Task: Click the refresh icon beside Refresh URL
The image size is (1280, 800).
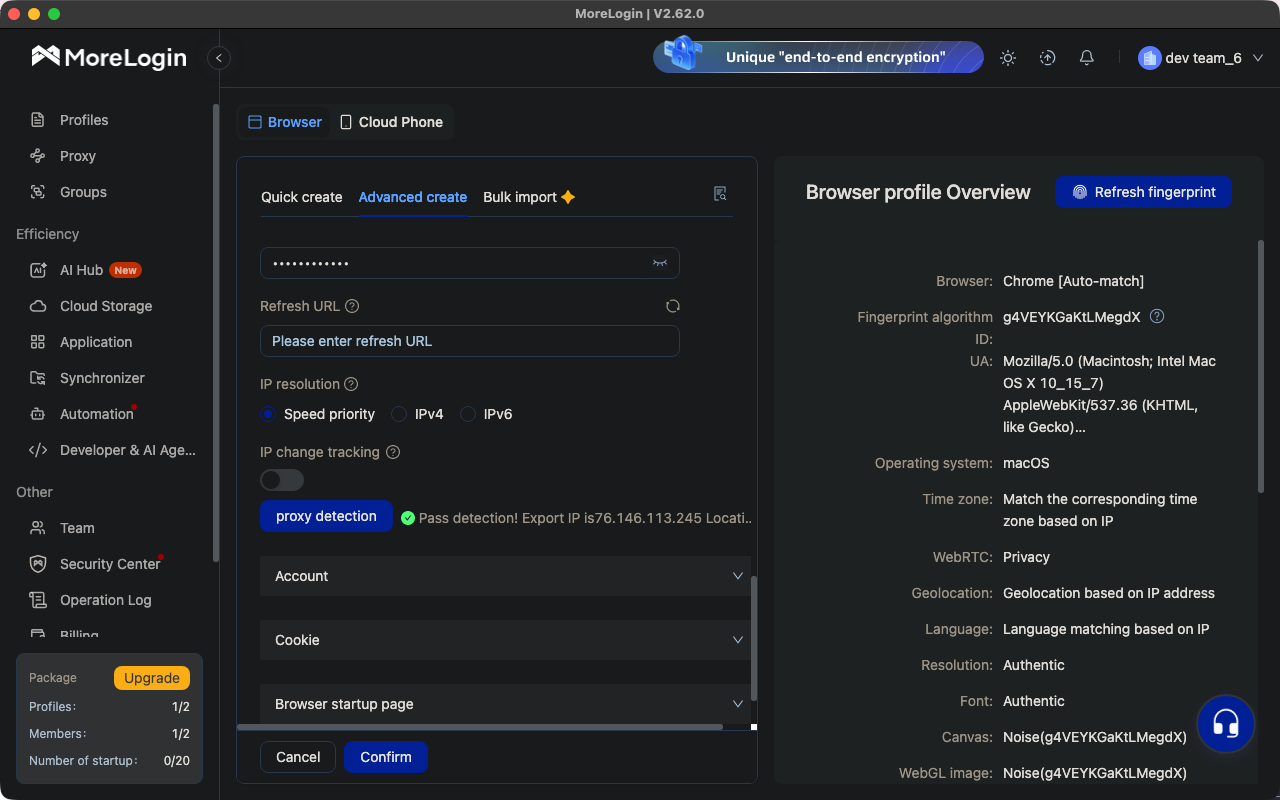Action: click(673, 306)
